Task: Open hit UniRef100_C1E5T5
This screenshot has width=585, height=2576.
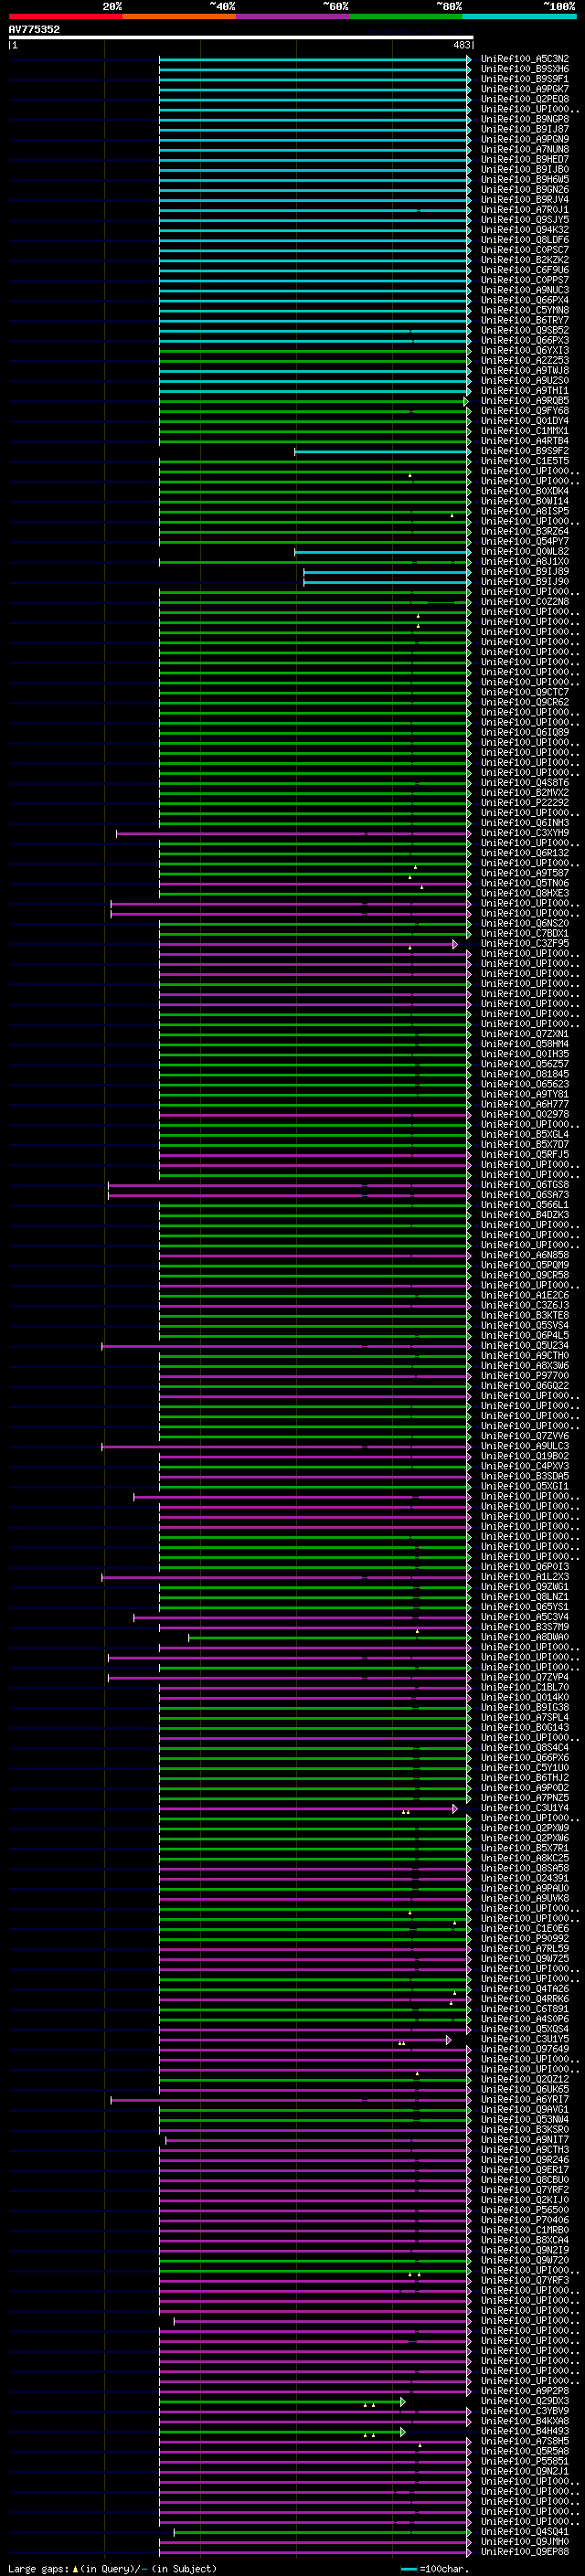Action: [525, 461]
